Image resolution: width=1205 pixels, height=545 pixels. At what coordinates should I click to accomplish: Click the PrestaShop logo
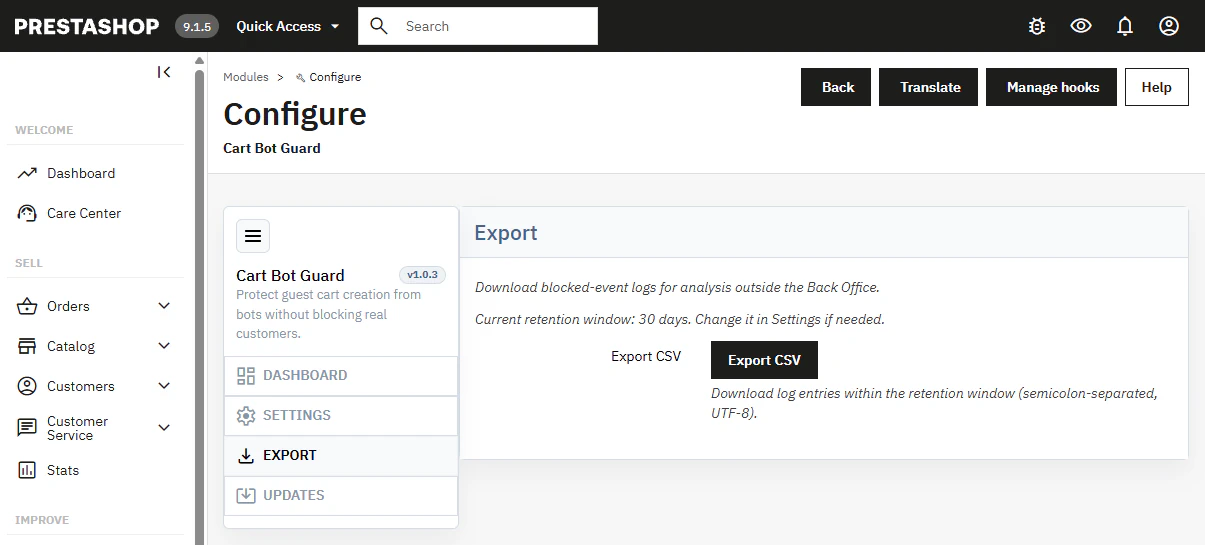[x=87, y=26]
